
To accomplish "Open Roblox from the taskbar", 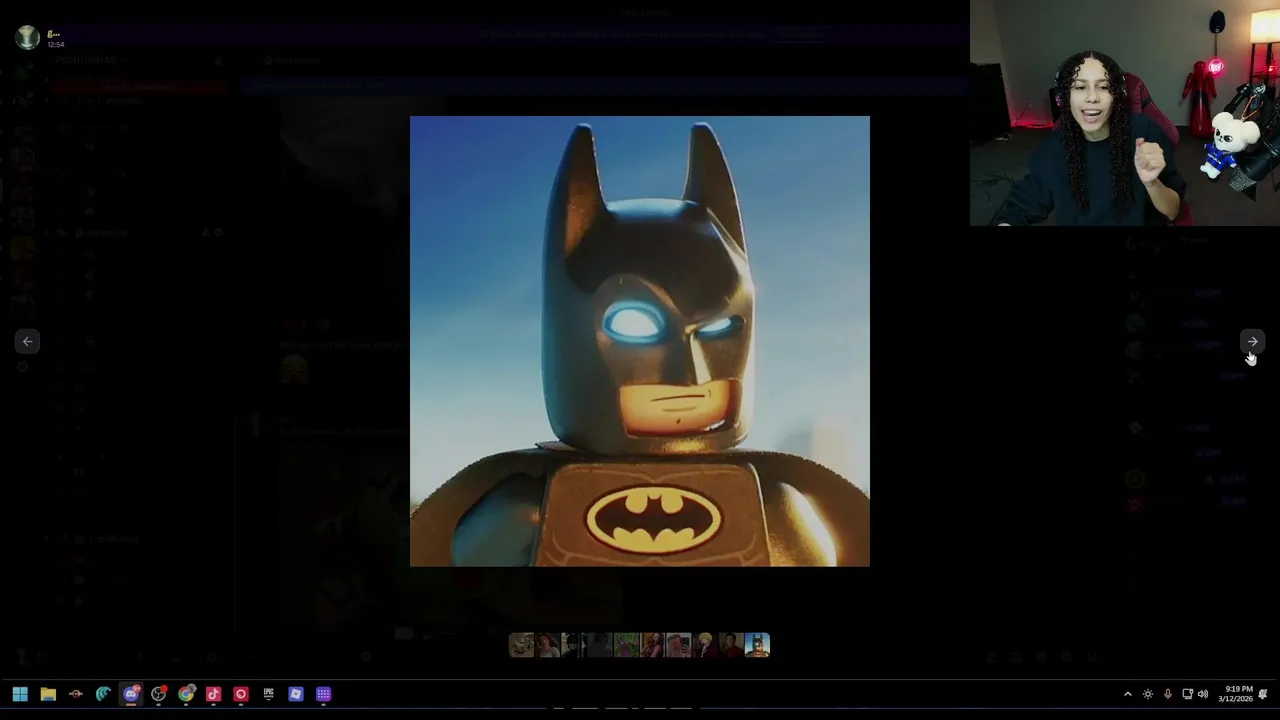I will click(296, 694).
